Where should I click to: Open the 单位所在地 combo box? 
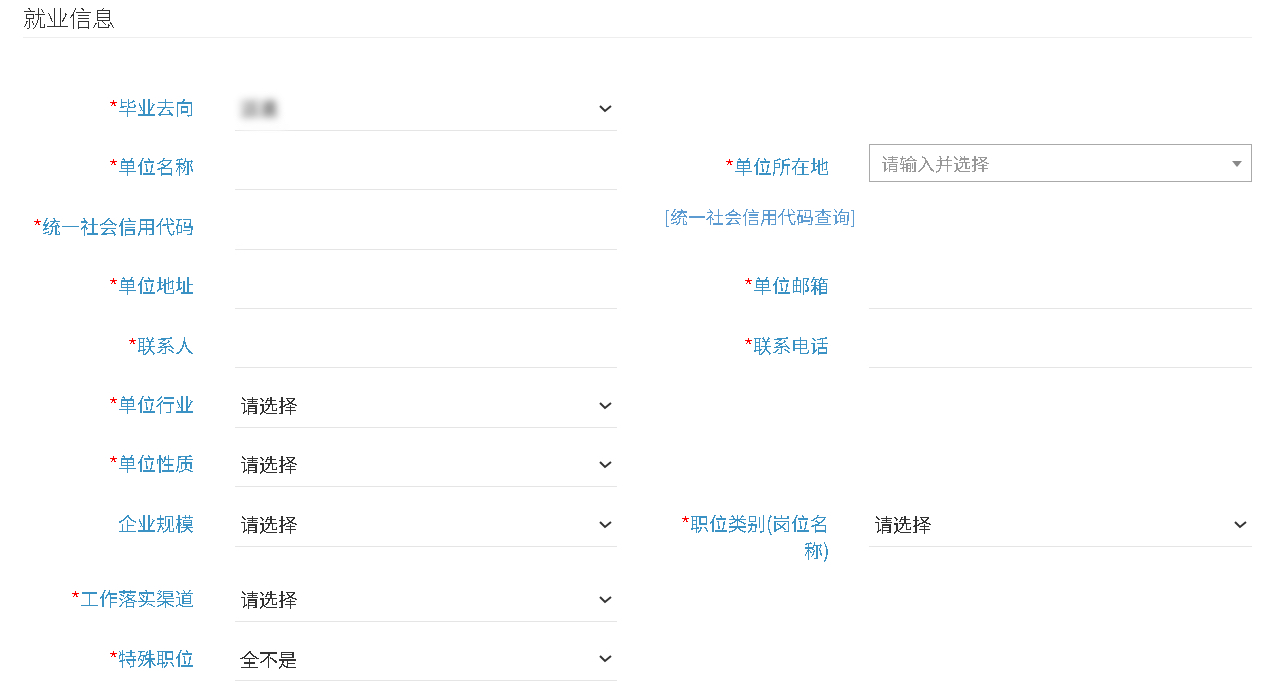pyautogui.click(x=1050, y=164)
